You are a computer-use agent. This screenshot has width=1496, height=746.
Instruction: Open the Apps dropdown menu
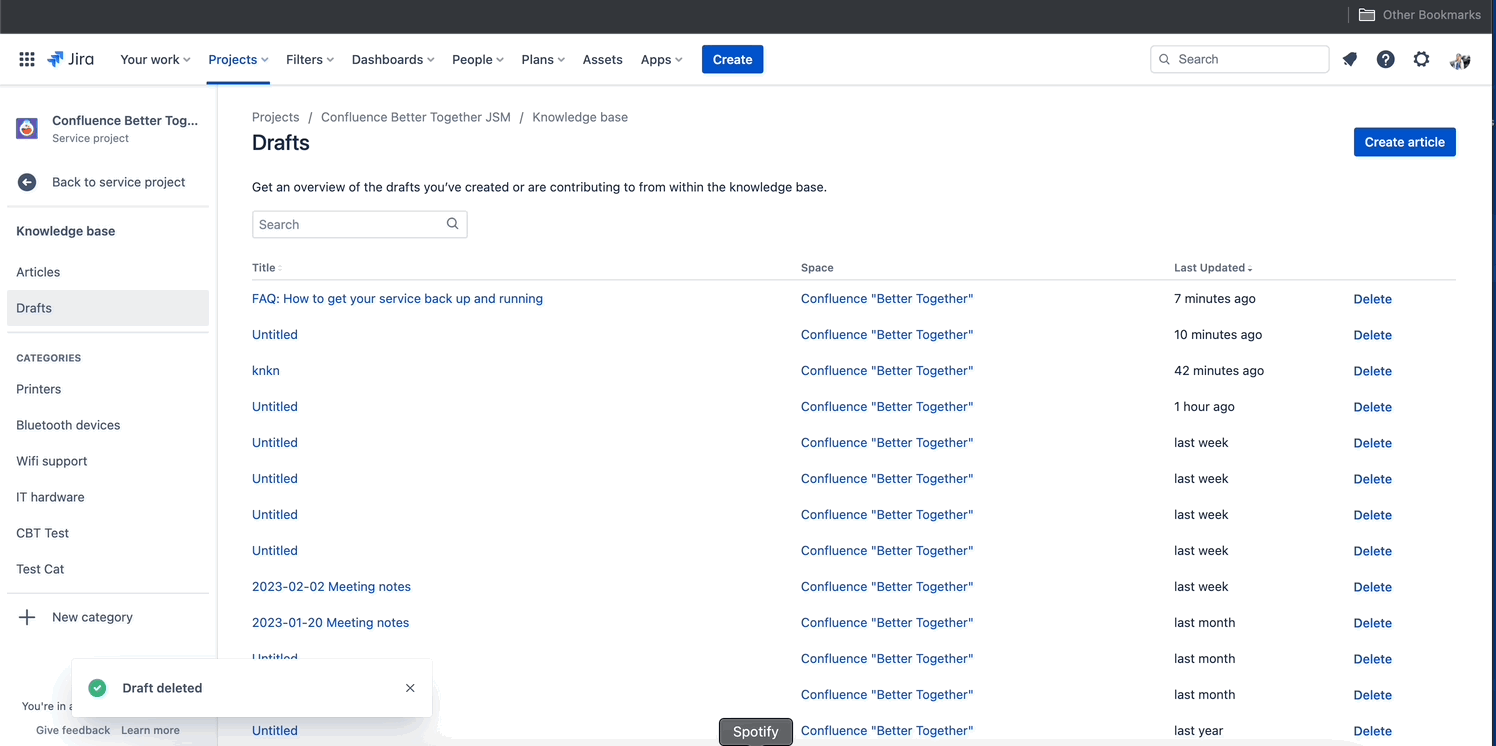point(662,60)
